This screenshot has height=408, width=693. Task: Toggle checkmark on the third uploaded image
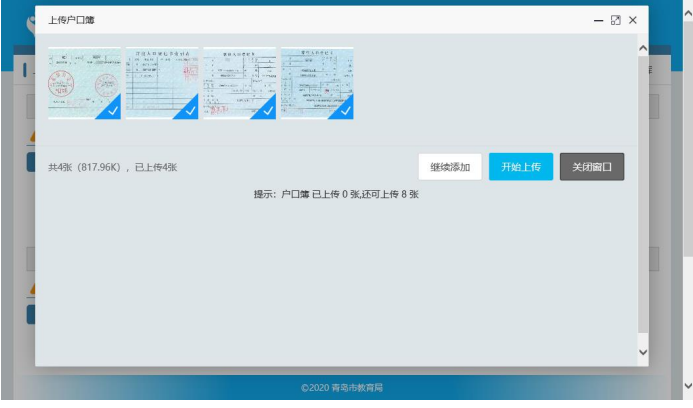click(267, 111)
